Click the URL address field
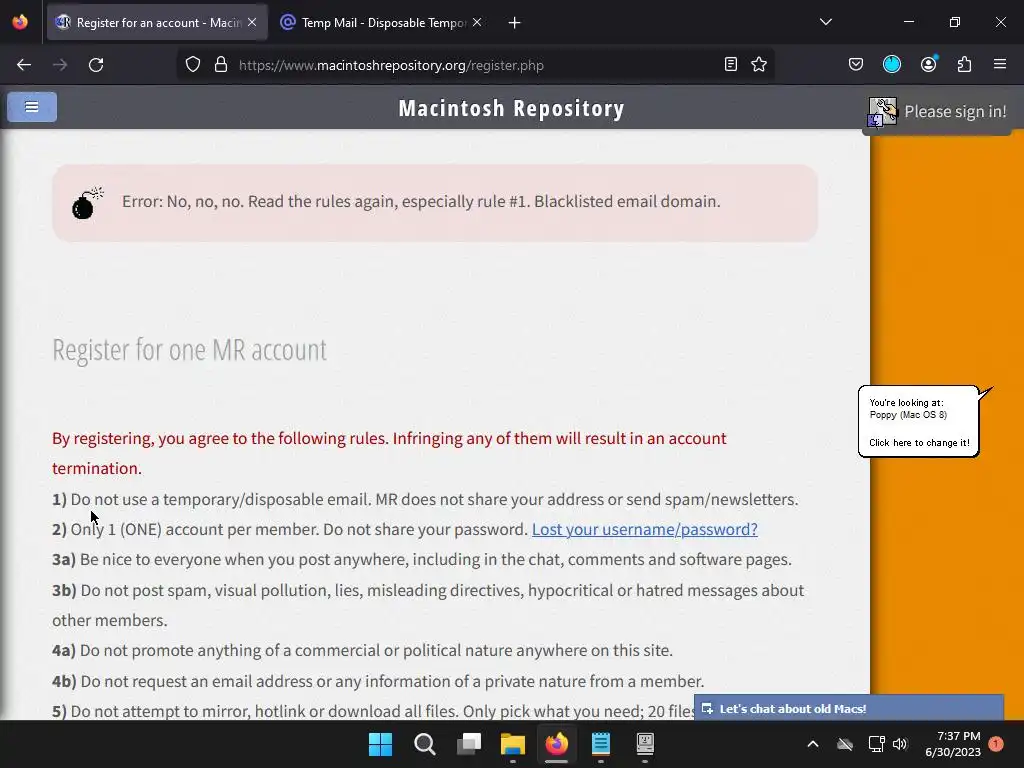This screenshot has width=1024, height=768. click(x=475, y=65)
